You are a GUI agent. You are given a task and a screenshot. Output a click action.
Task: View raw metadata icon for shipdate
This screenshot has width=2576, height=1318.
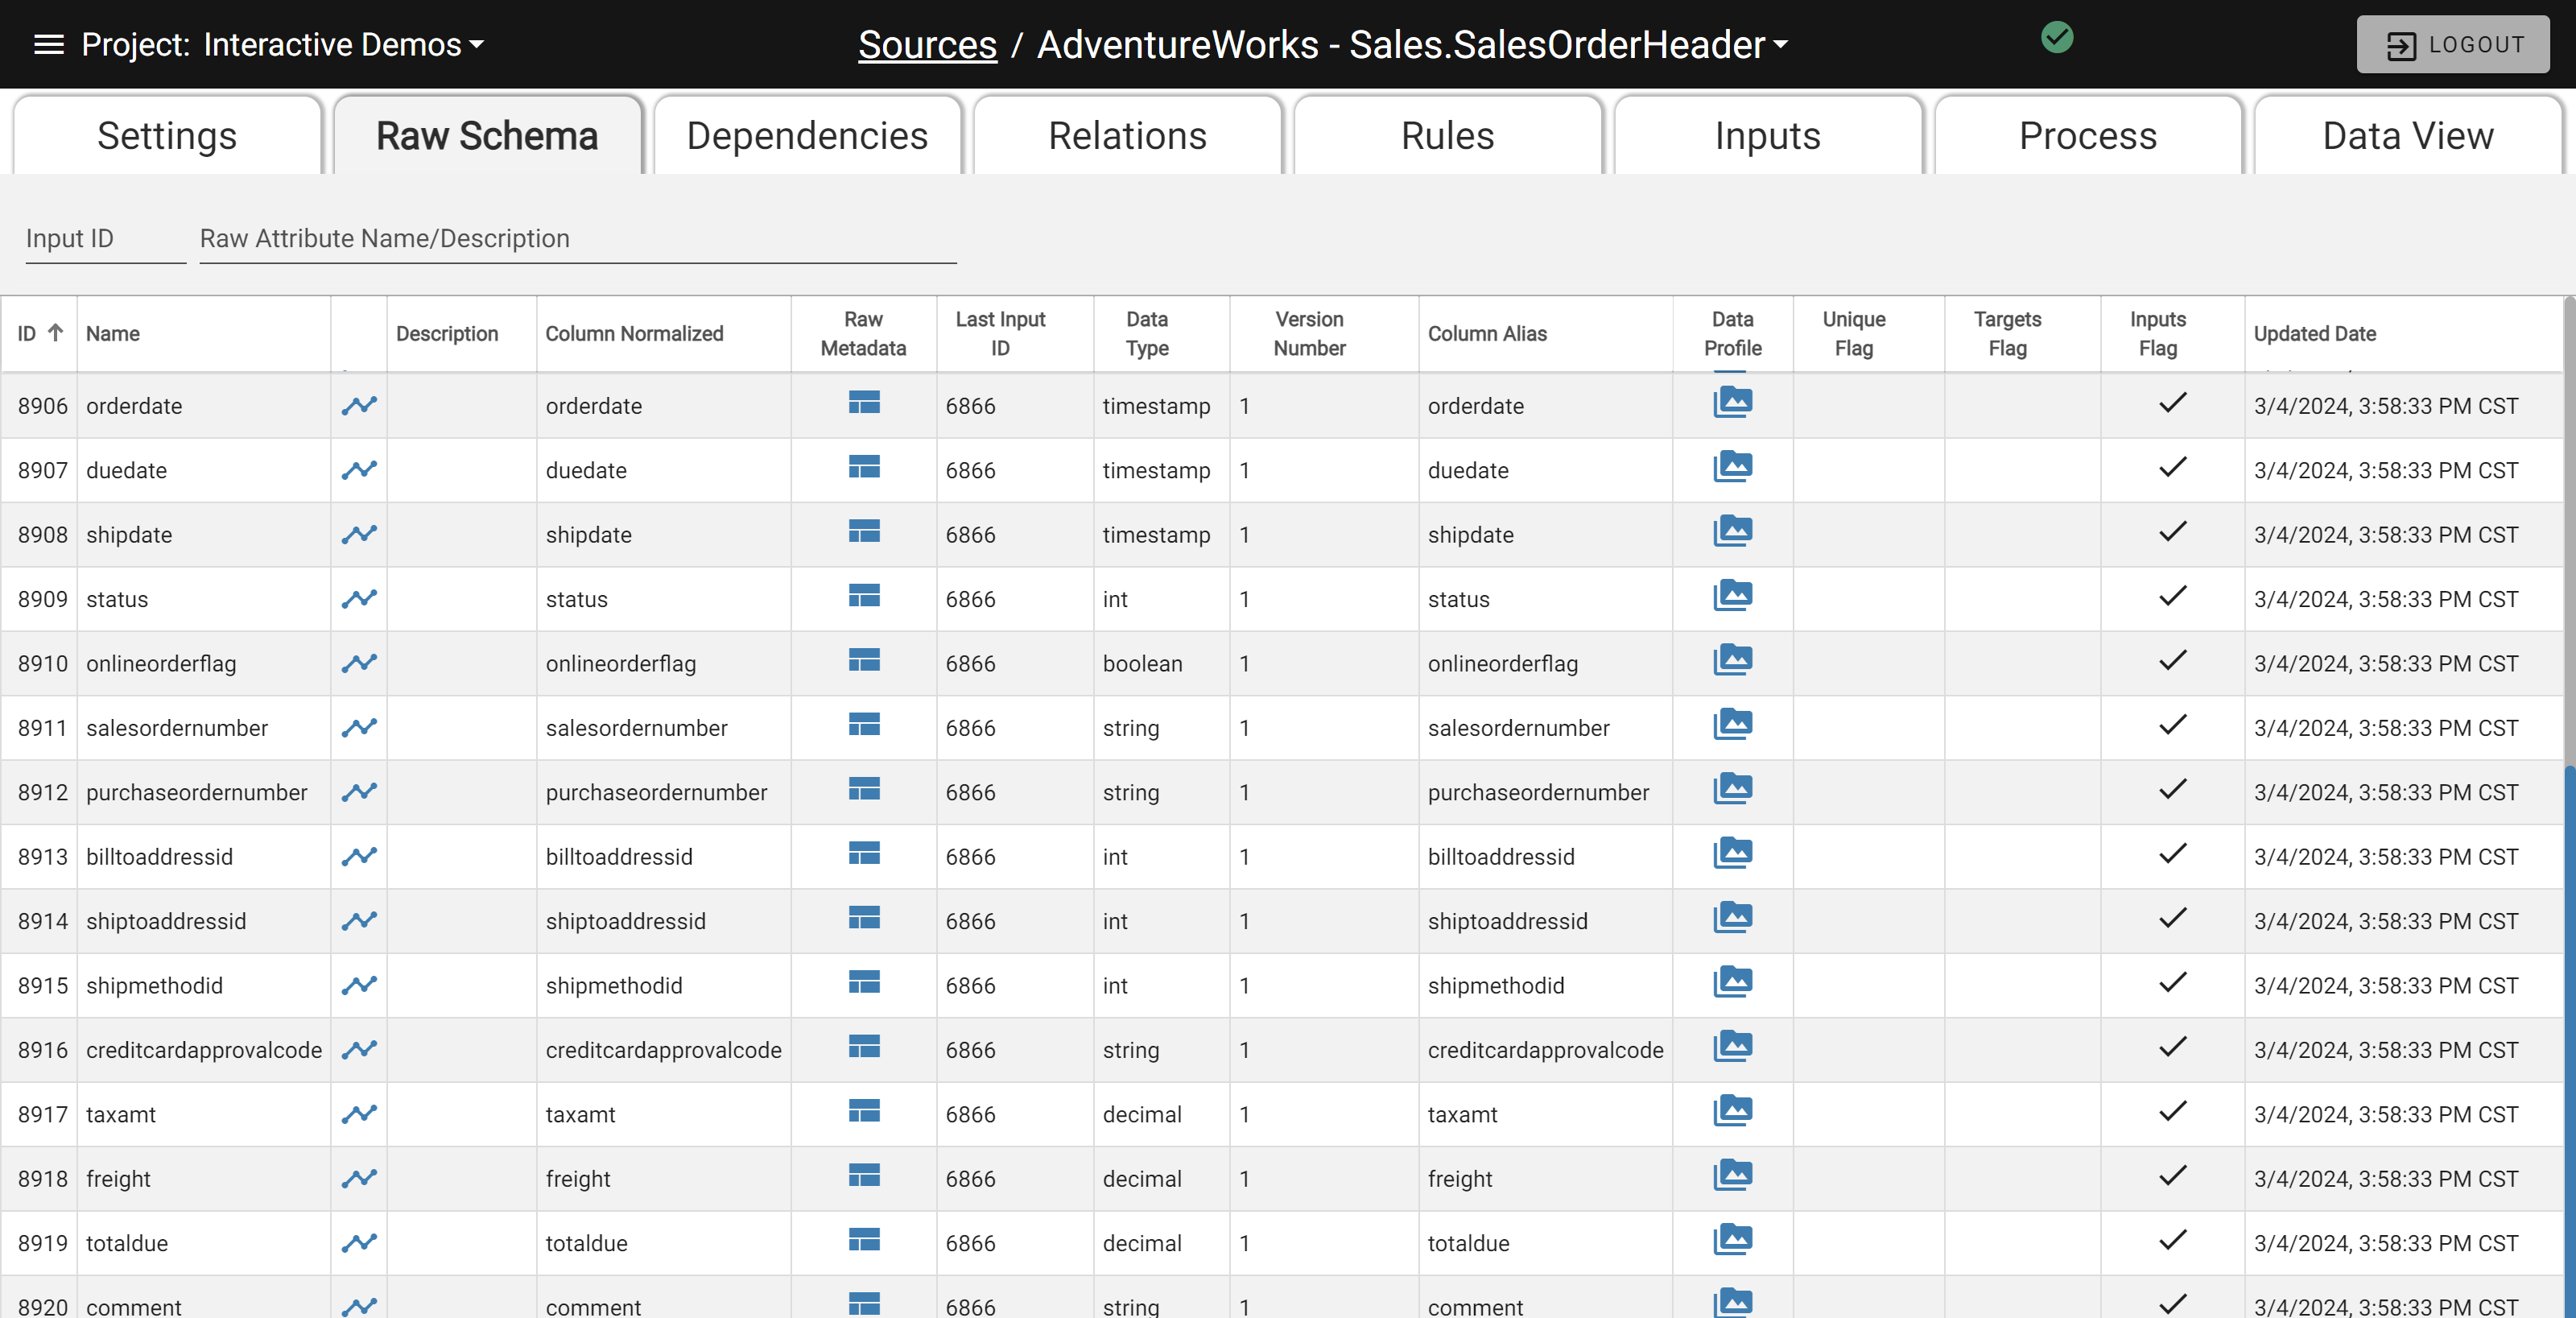coord(864,531)
